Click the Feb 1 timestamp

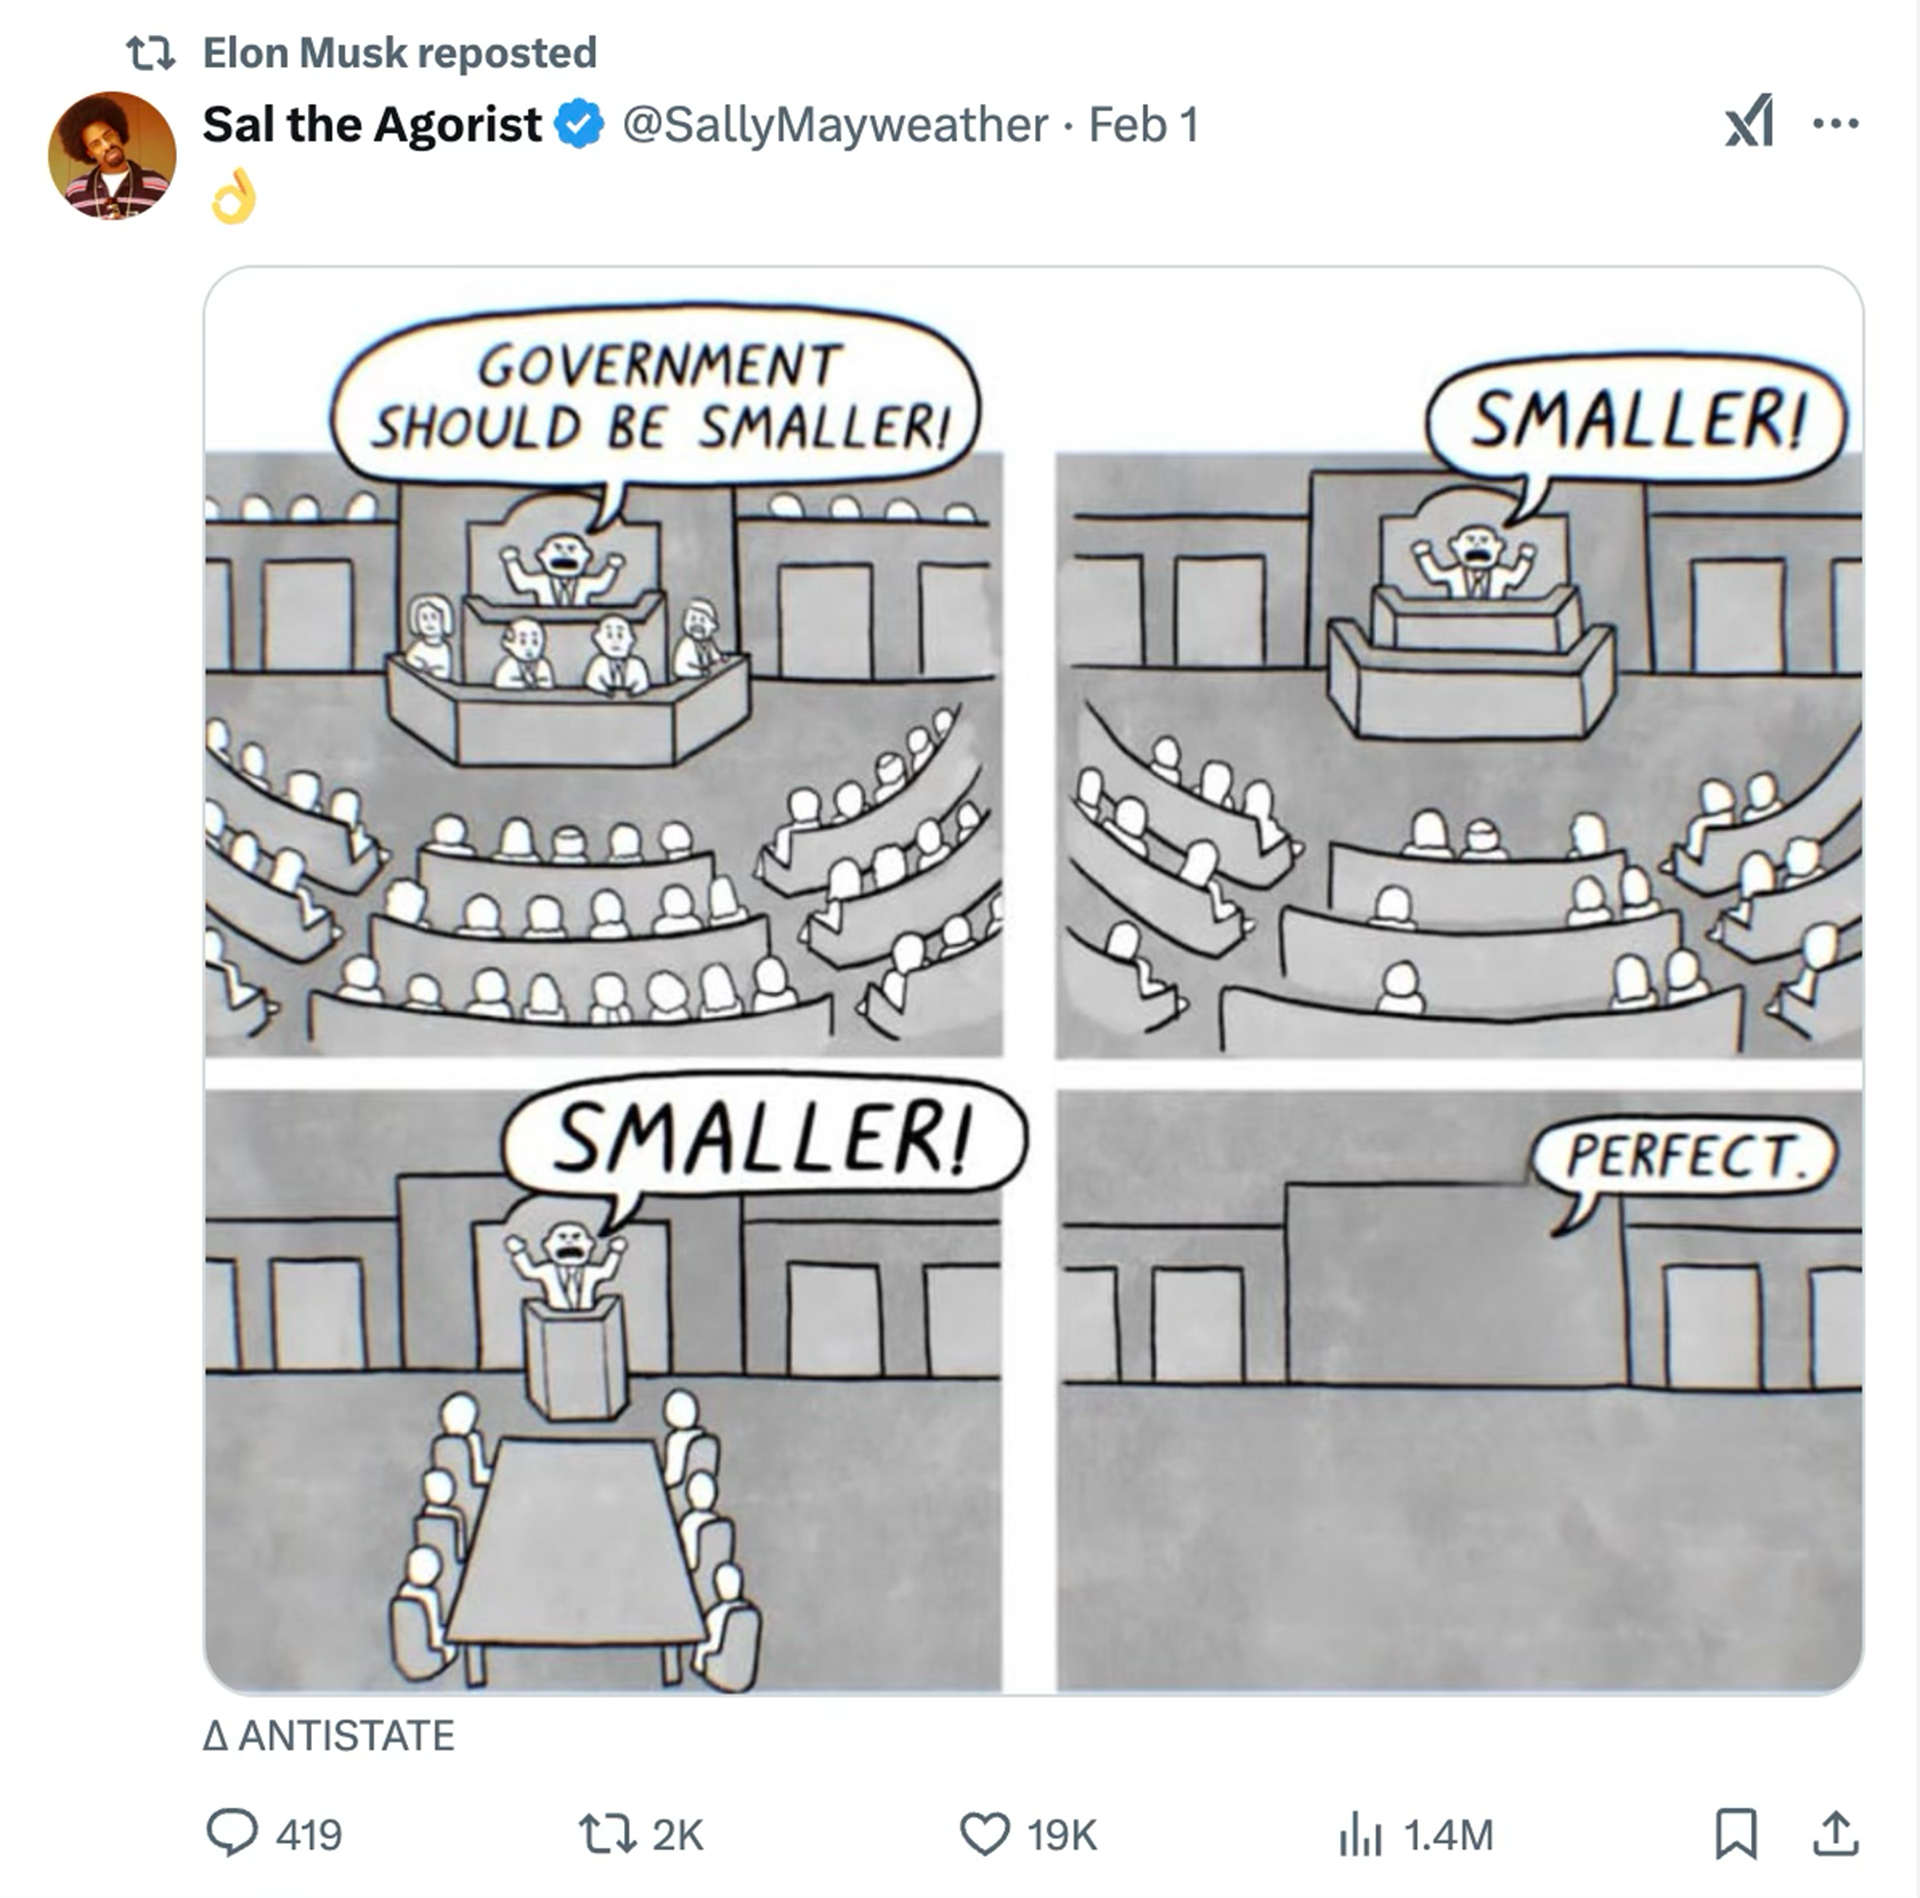click(1143, 125)
